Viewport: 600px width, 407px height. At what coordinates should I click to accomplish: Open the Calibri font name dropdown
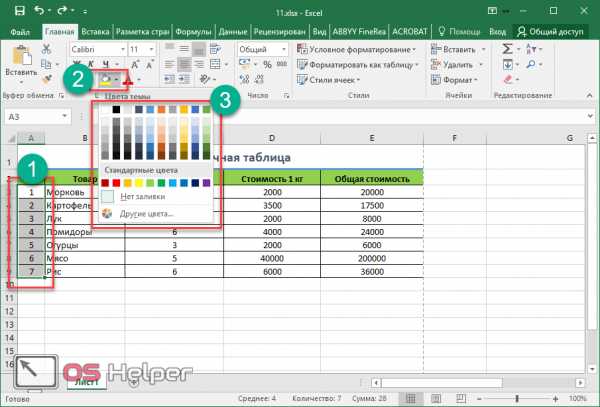(x=123, y=49)
